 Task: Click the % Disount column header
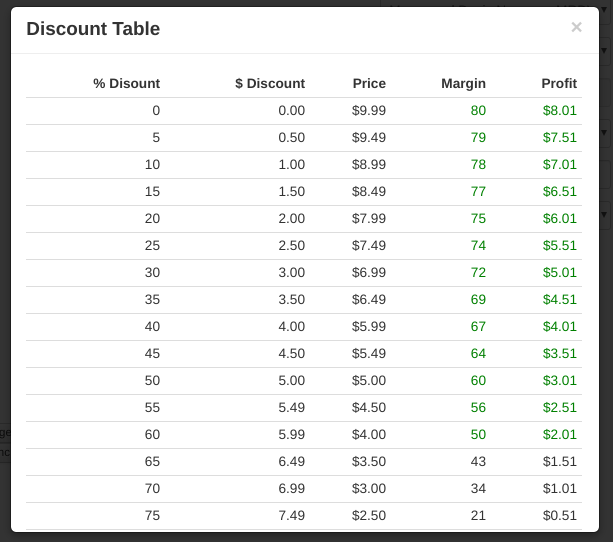coord(127,83)
